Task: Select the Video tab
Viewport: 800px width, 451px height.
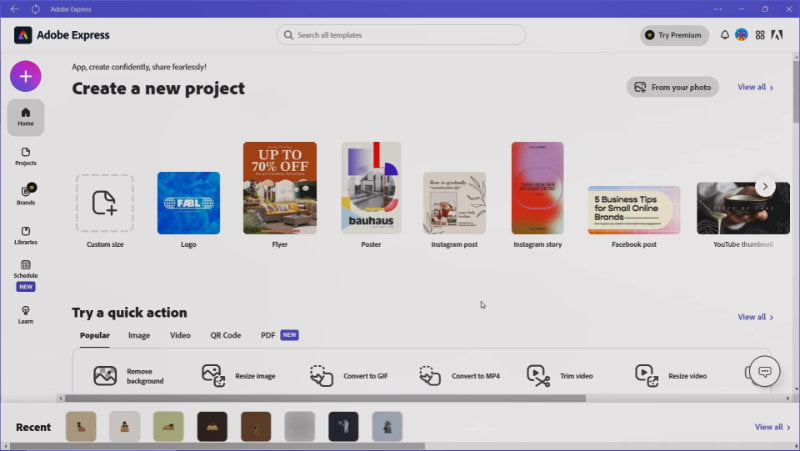Action: (x=180, y=335)
